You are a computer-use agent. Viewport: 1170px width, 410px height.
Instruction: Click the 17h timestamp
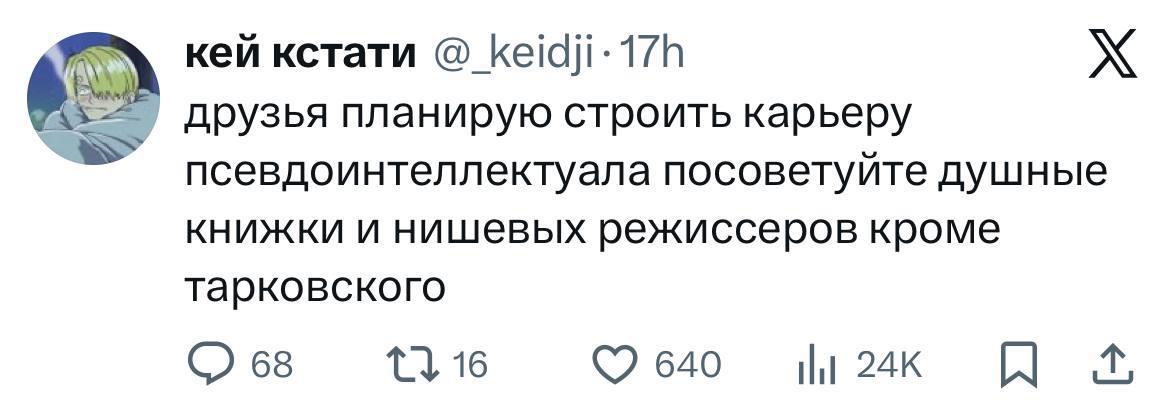click(x=651, y=59)
